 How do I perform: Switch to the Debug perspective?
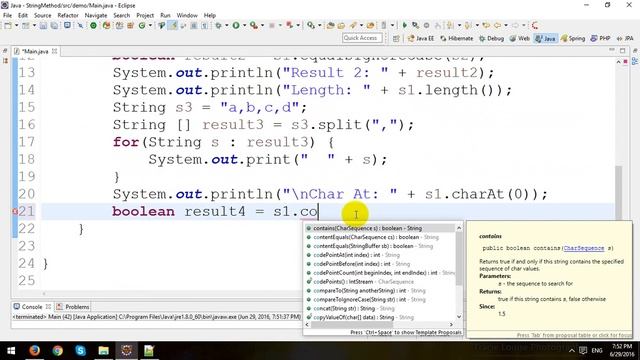pyautogui.click(x=491, y=38)
